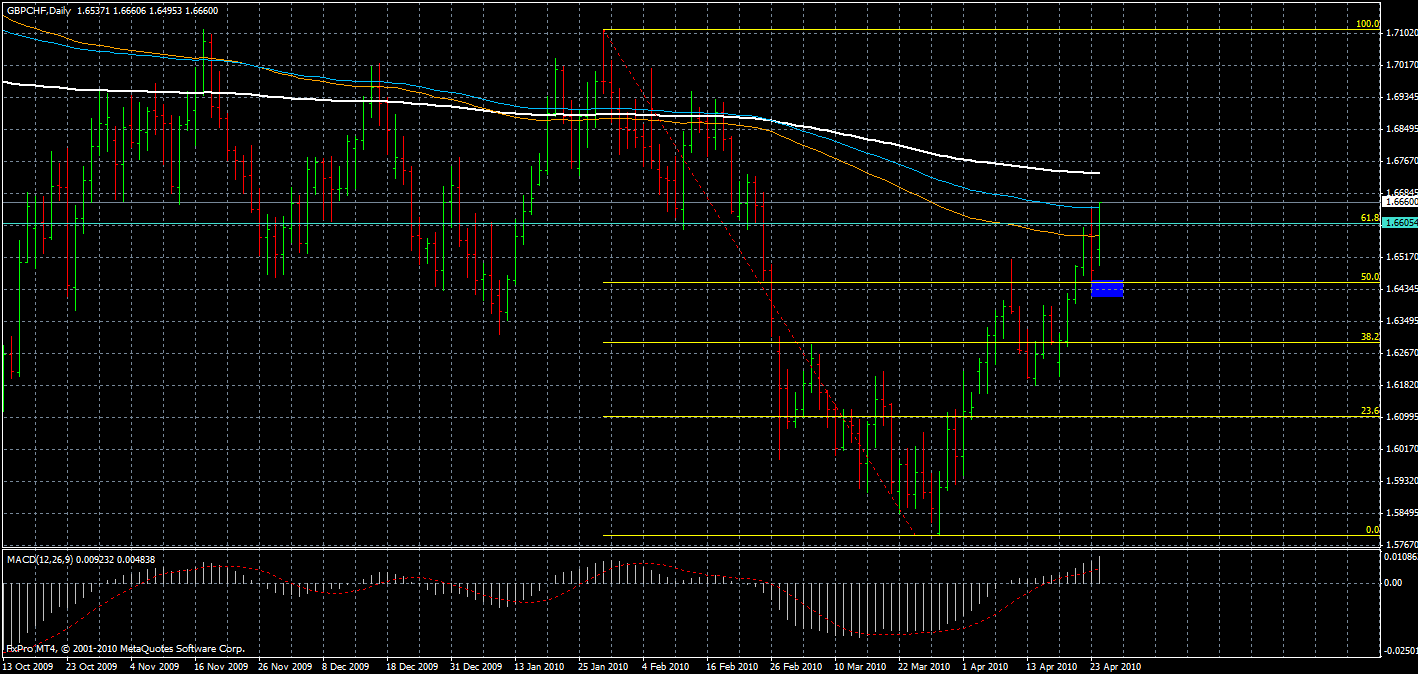Image resolution: width=1418 pixels, height=674 pixels.
Task: Click price axis value 1.61820
Action: tap(1401, 385)
